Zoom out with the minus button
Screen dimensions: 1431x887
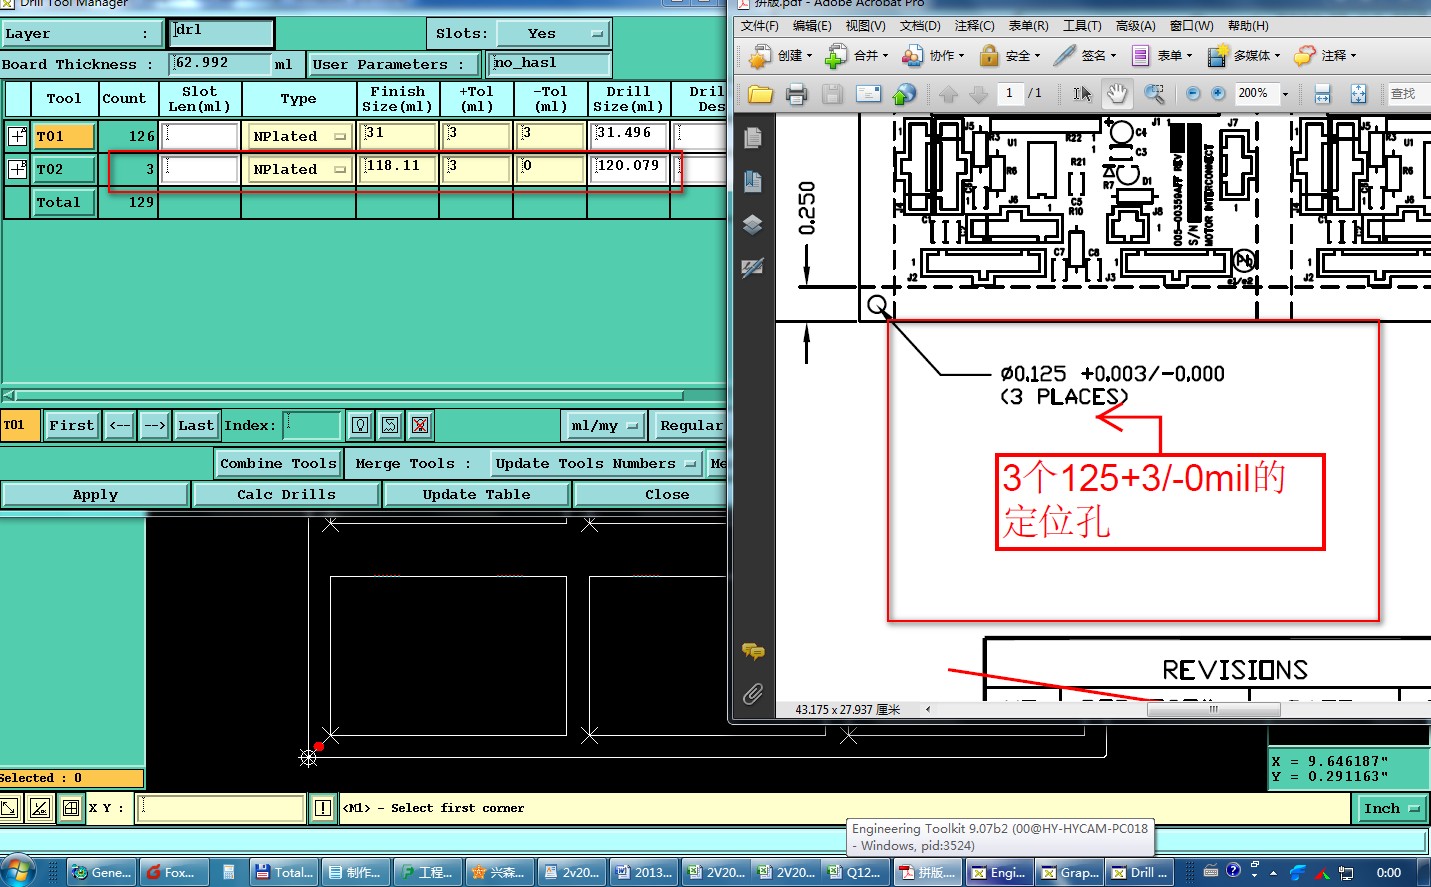(x=1193, y=93)
